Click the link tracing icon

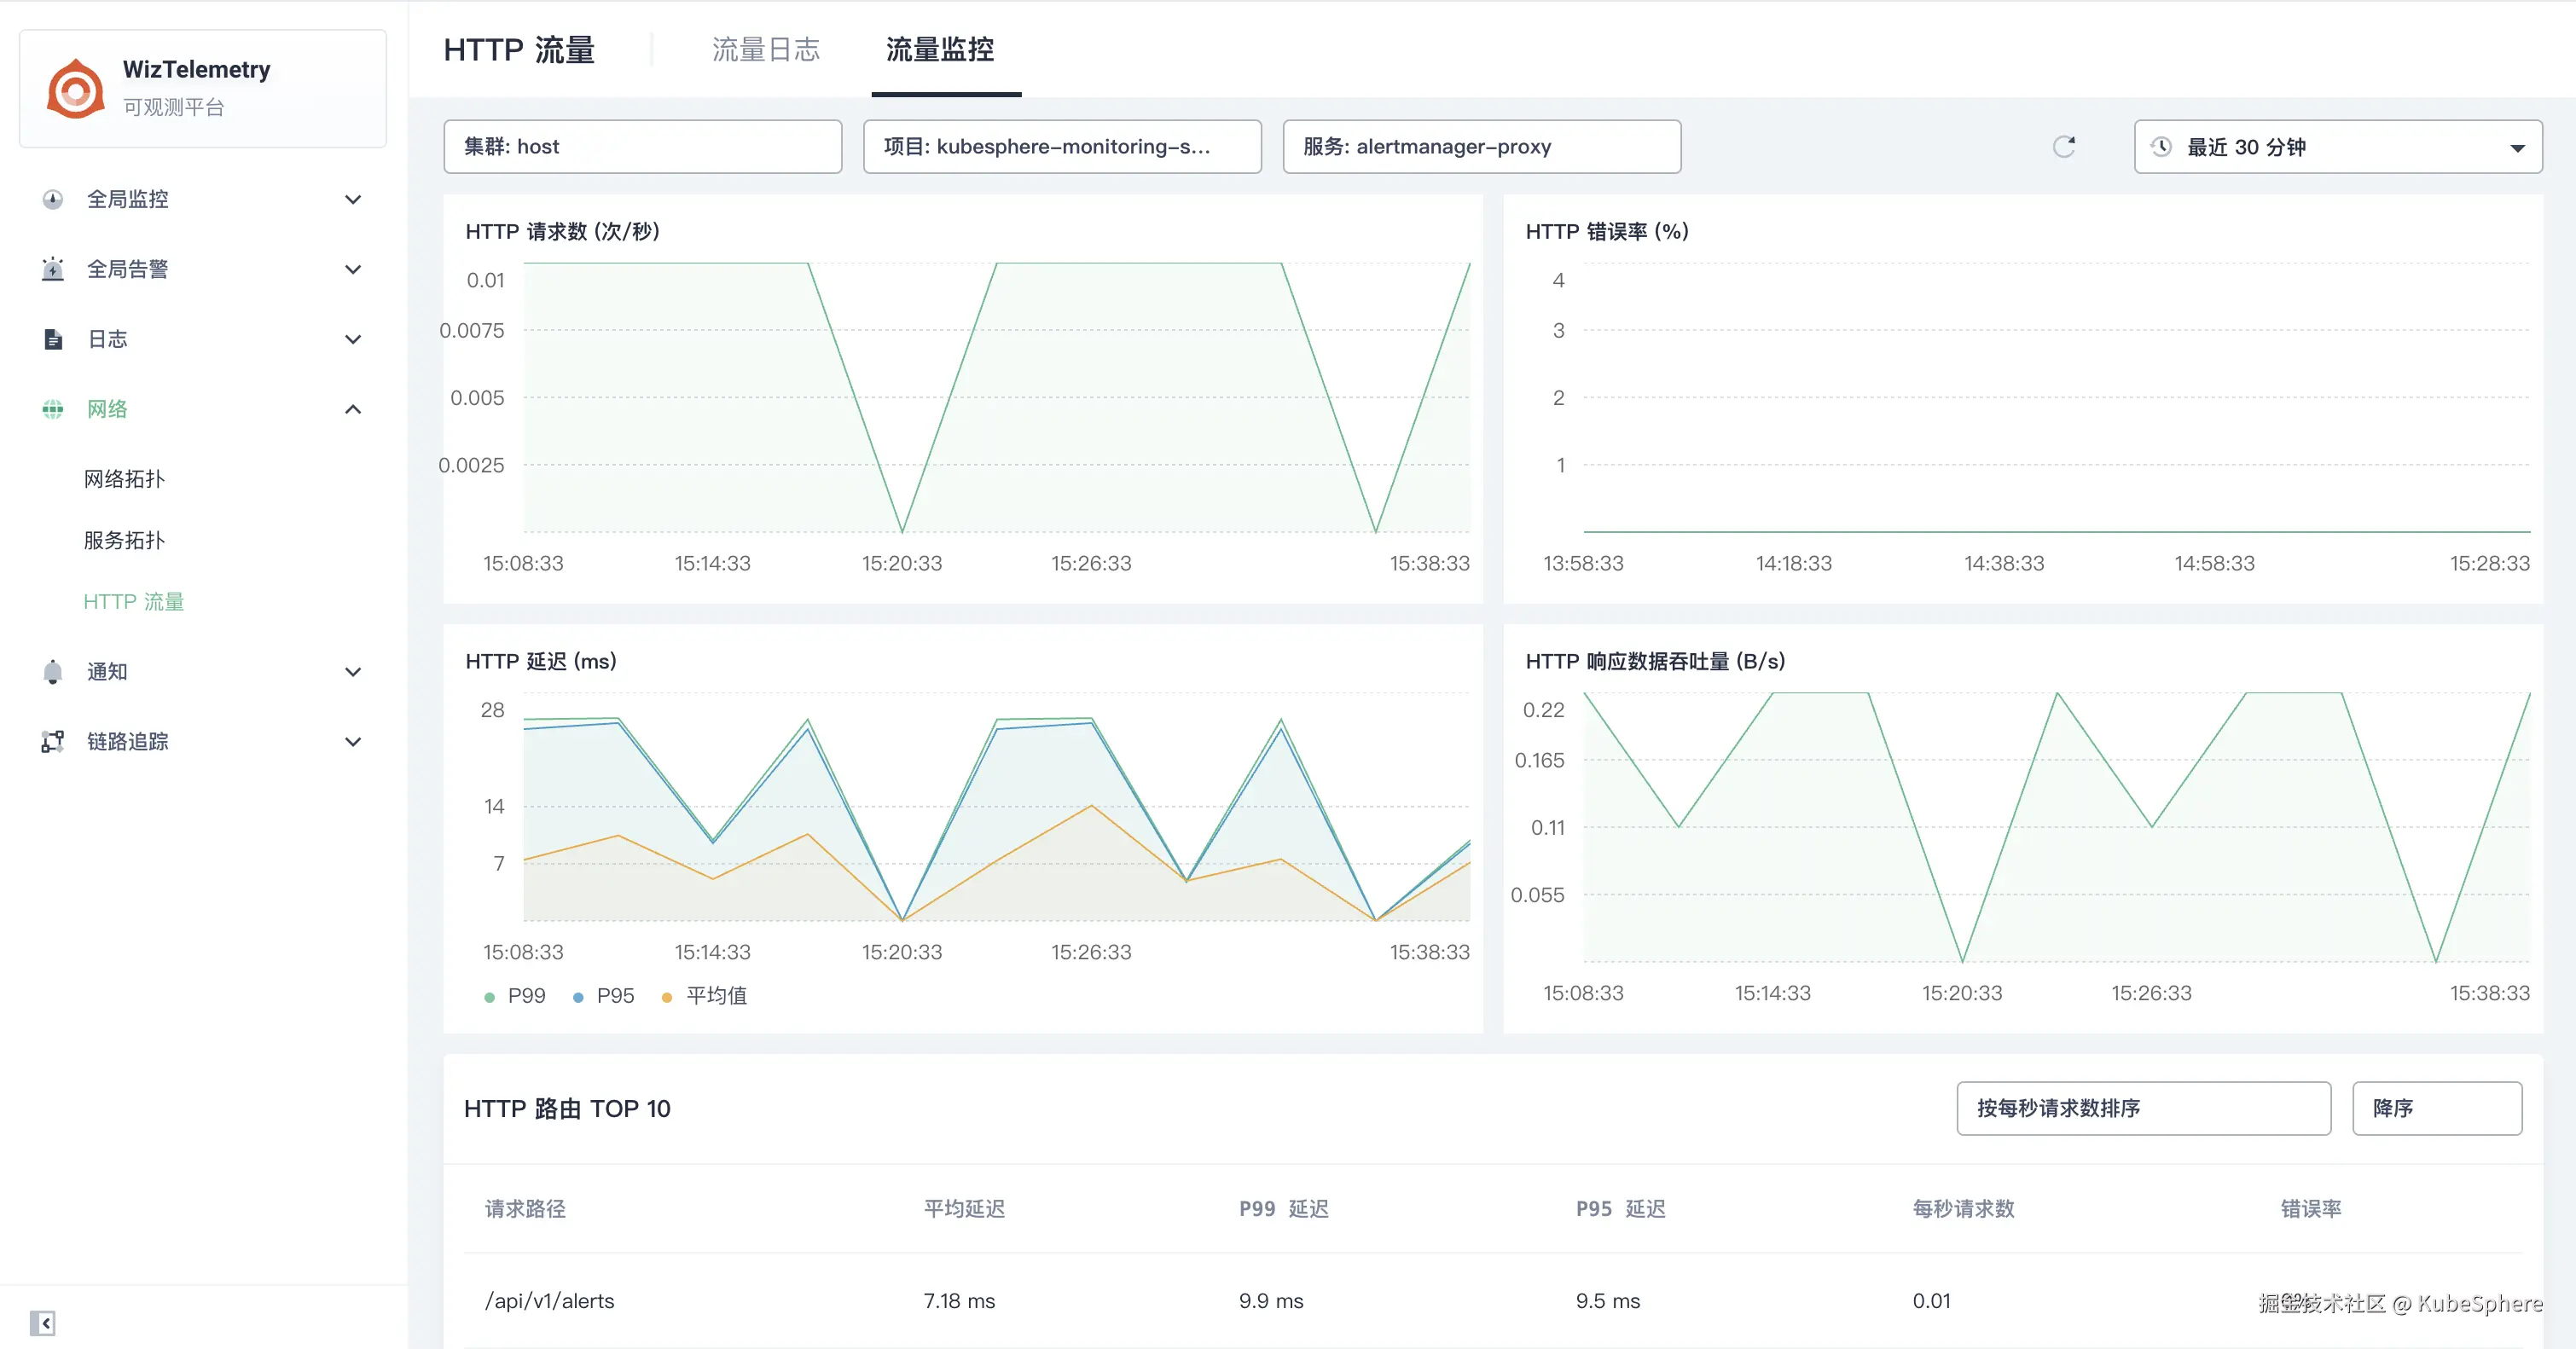pyautogui.click(x=53, y=742)
